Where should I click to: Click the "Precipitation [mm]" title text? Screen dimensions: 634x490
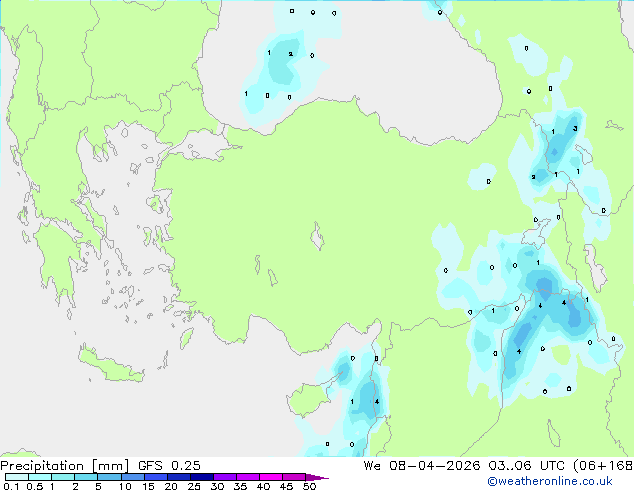tap(65, 466)
